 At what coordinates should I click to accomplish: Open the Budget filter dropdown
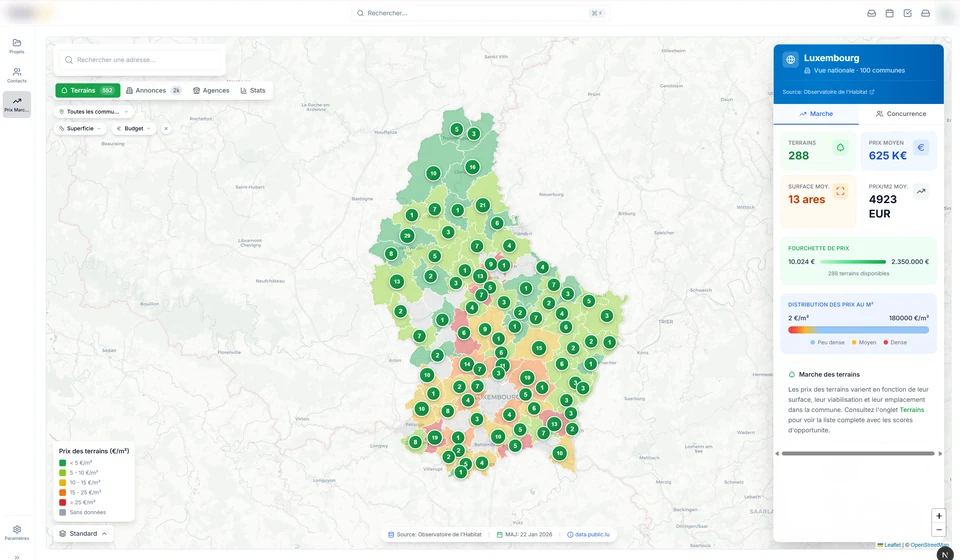point(133,129)
